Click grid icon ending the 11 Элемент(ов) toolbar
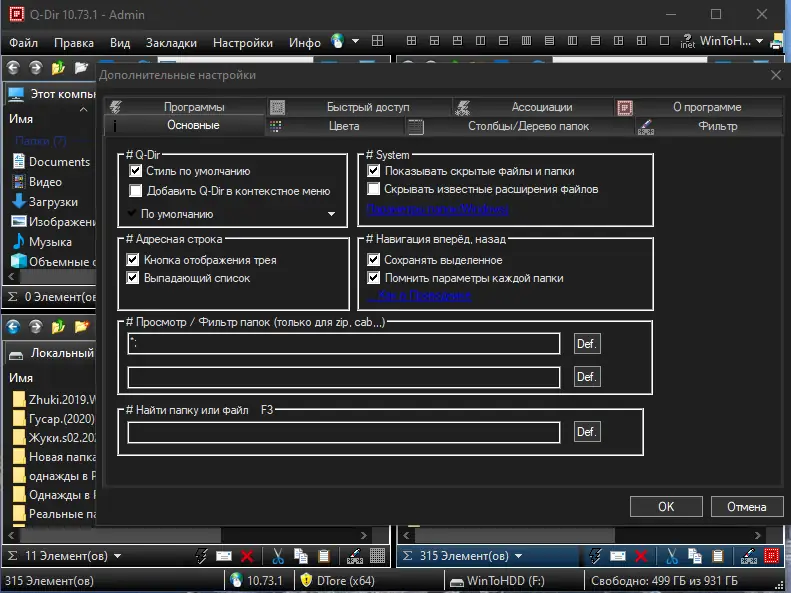This screenshot has width=791, height=593. [378, 556]
